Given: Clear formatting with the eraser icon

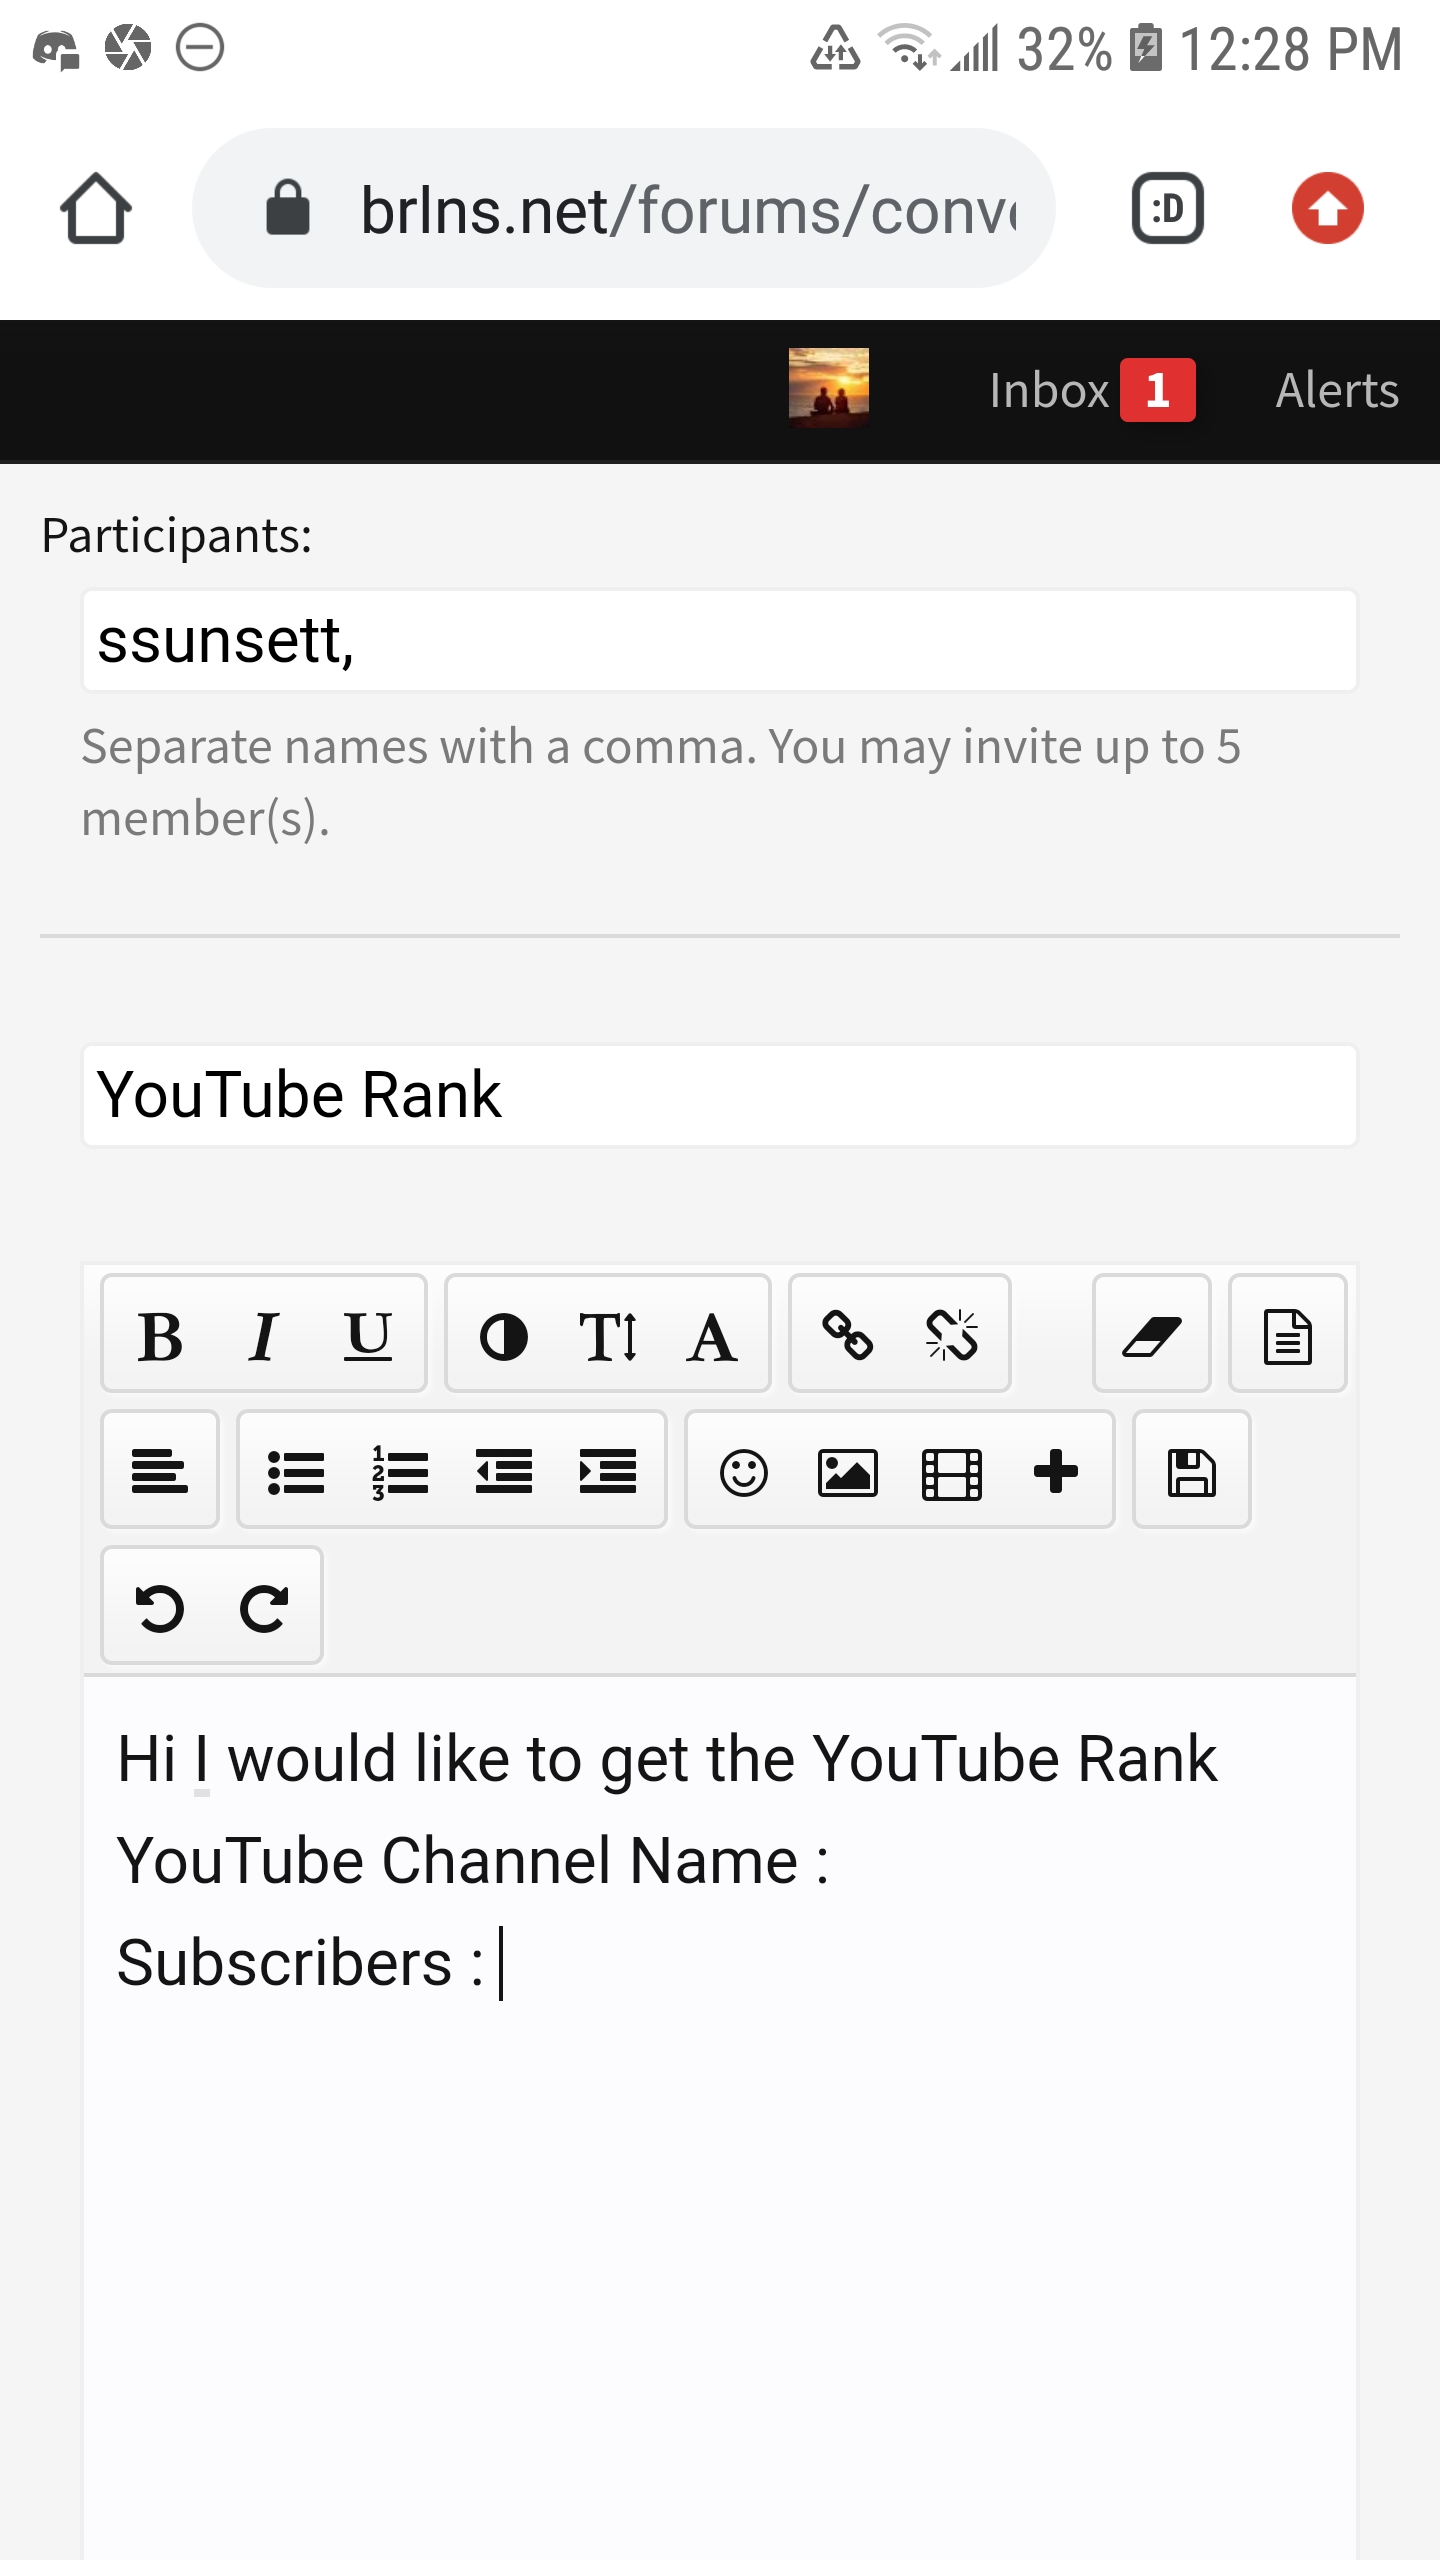Looking at the screenshot, I should coord(1152,1336).
